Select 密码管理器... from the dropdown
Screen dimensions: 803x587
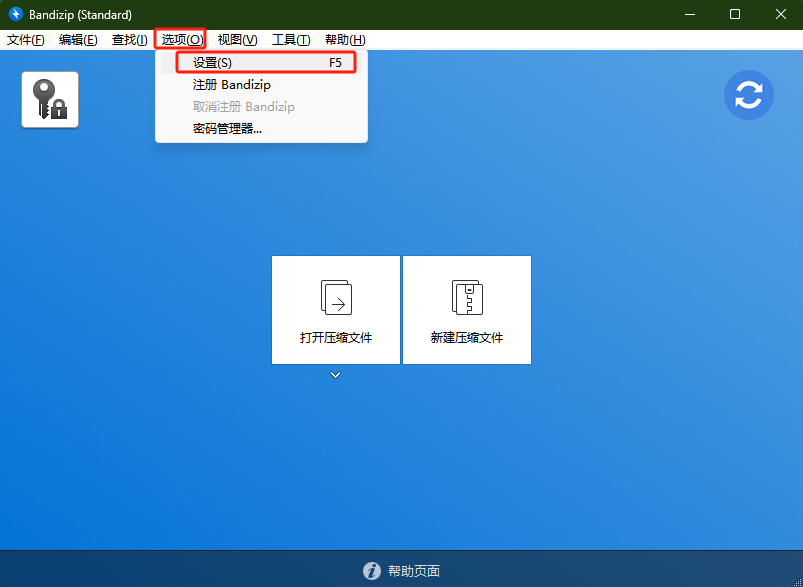tap(228, 128)
